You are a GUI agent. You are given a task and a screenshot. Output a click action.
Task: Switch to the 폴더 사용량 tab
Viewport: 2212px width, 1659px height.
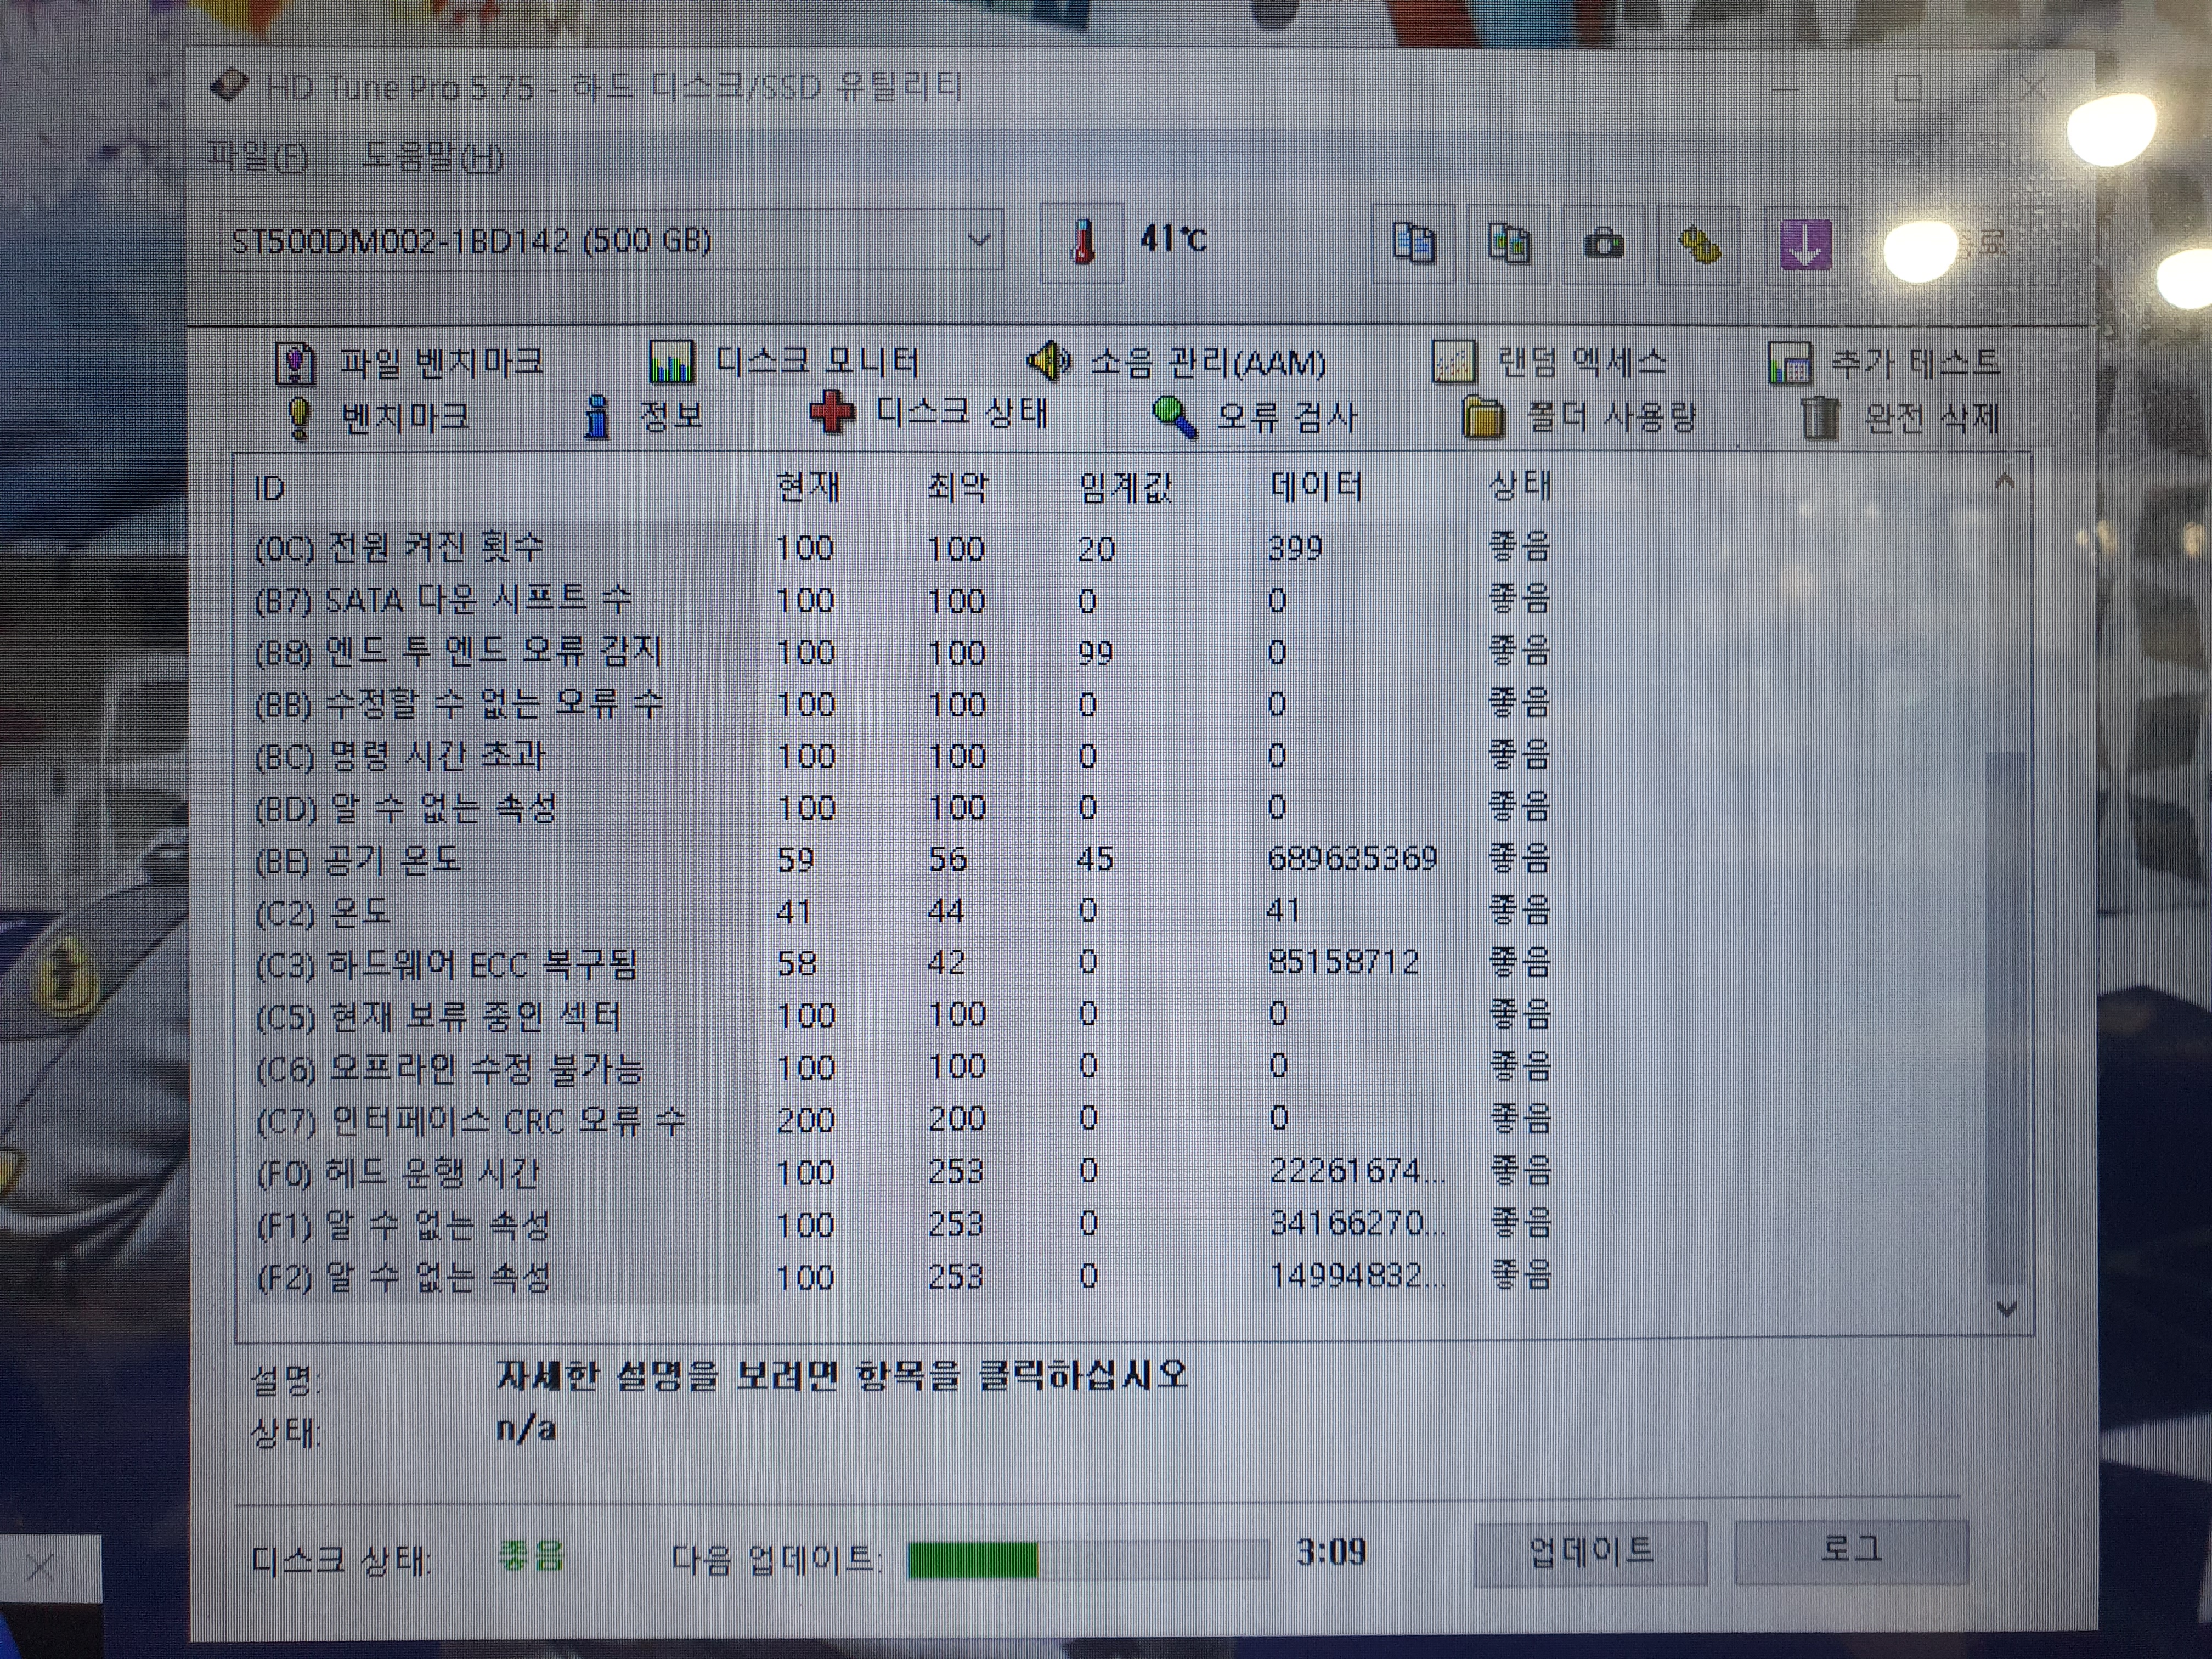coord(1580,416)
